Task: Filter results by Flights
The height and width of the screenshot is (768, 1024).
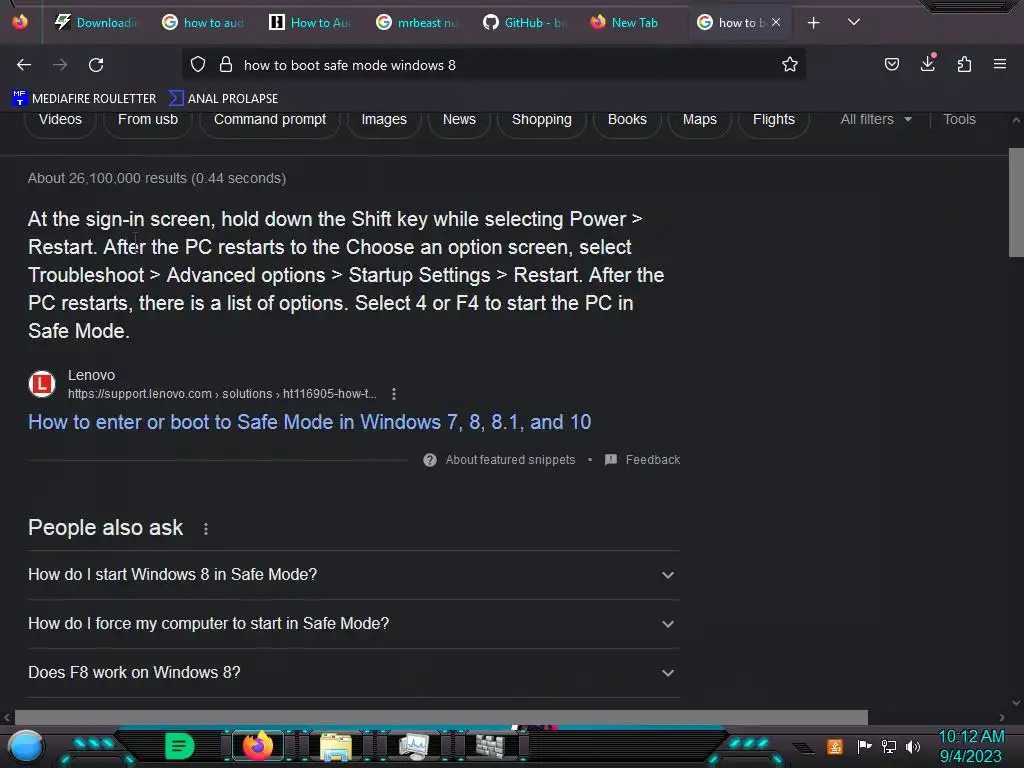Action: click(773, 120)
